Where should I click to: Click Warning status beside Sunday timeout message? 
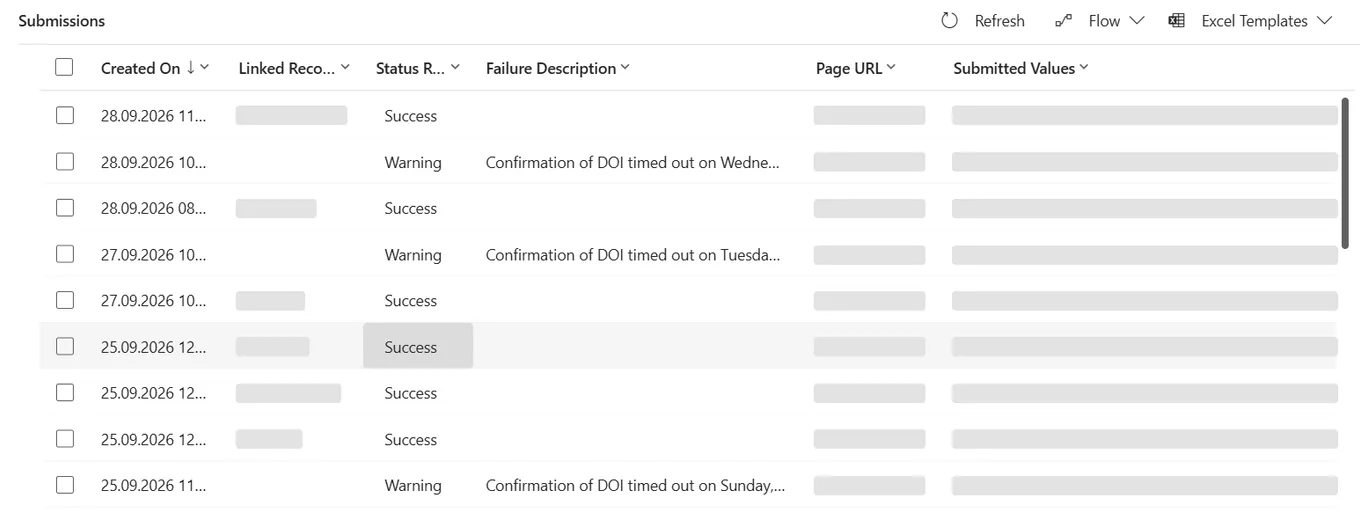[413, 485]
